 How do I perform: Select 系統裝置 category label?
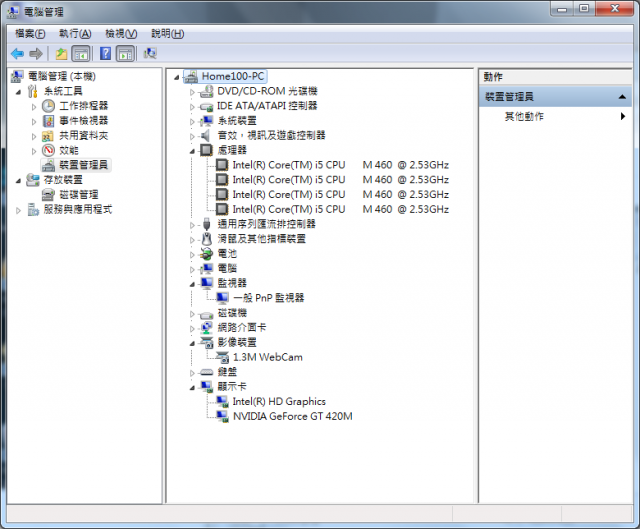click(237, 121)
